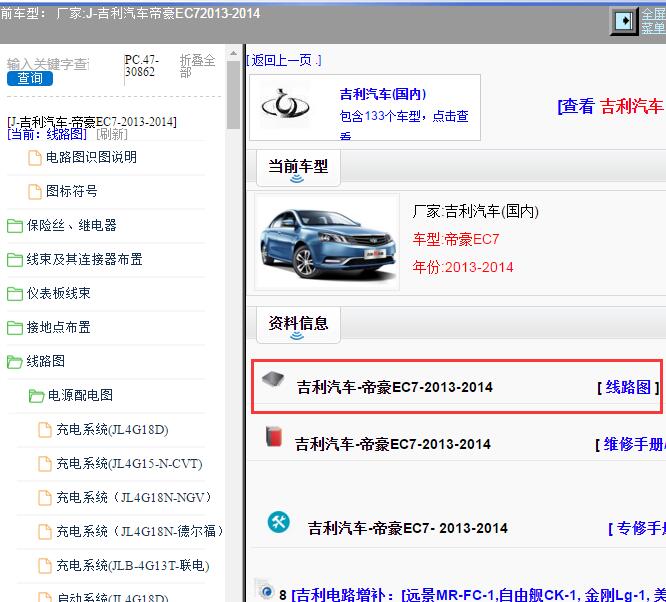Click open folder icon for 线路图

click(x=15, y=362)
